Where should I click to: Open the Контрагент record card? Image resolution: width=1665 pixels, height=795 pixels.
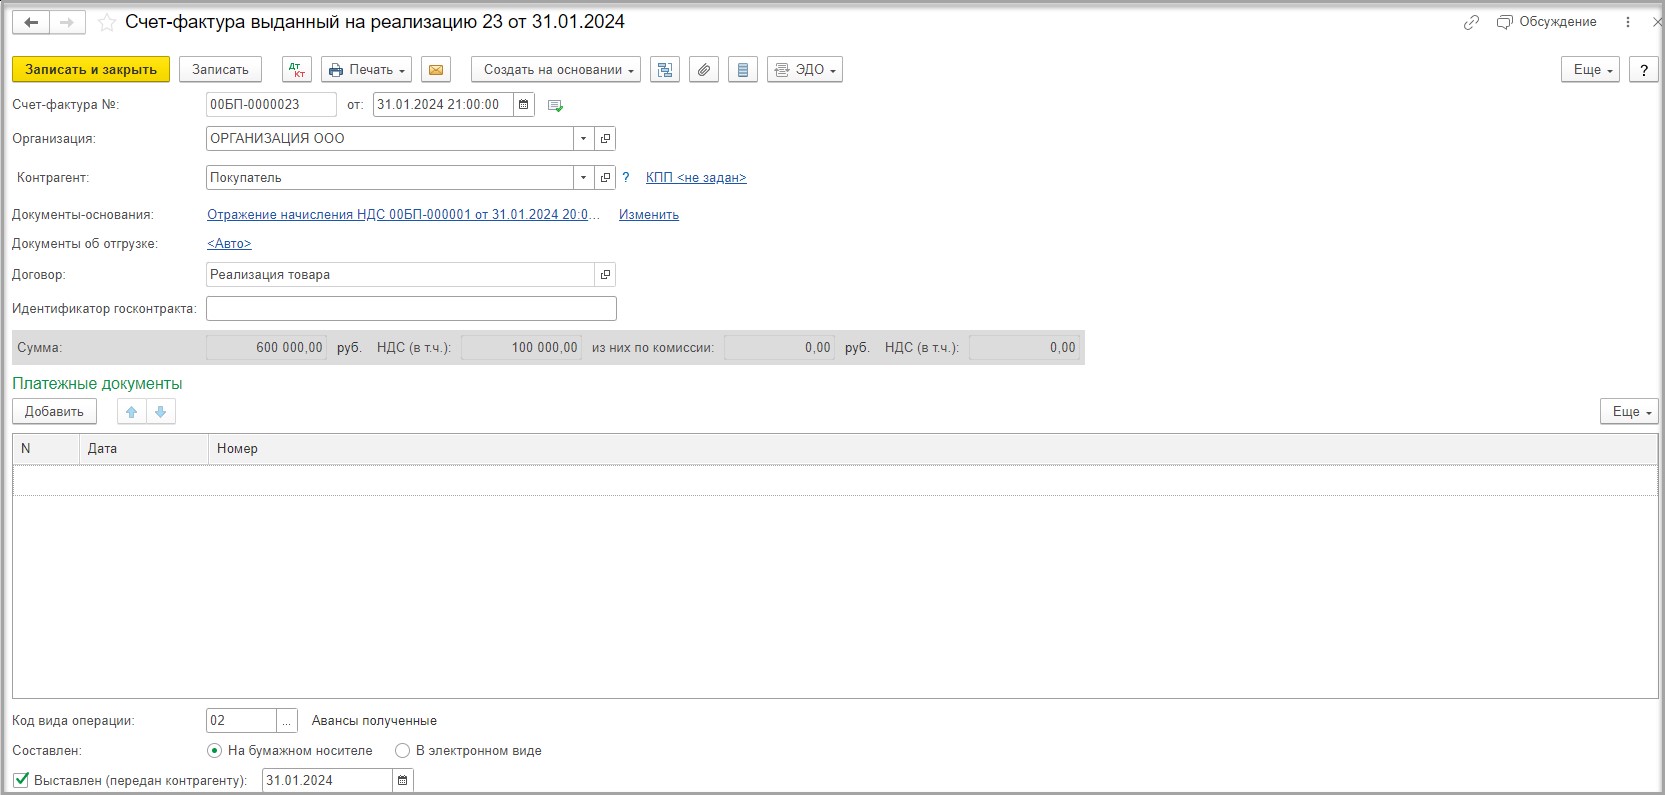coord(606,177)
